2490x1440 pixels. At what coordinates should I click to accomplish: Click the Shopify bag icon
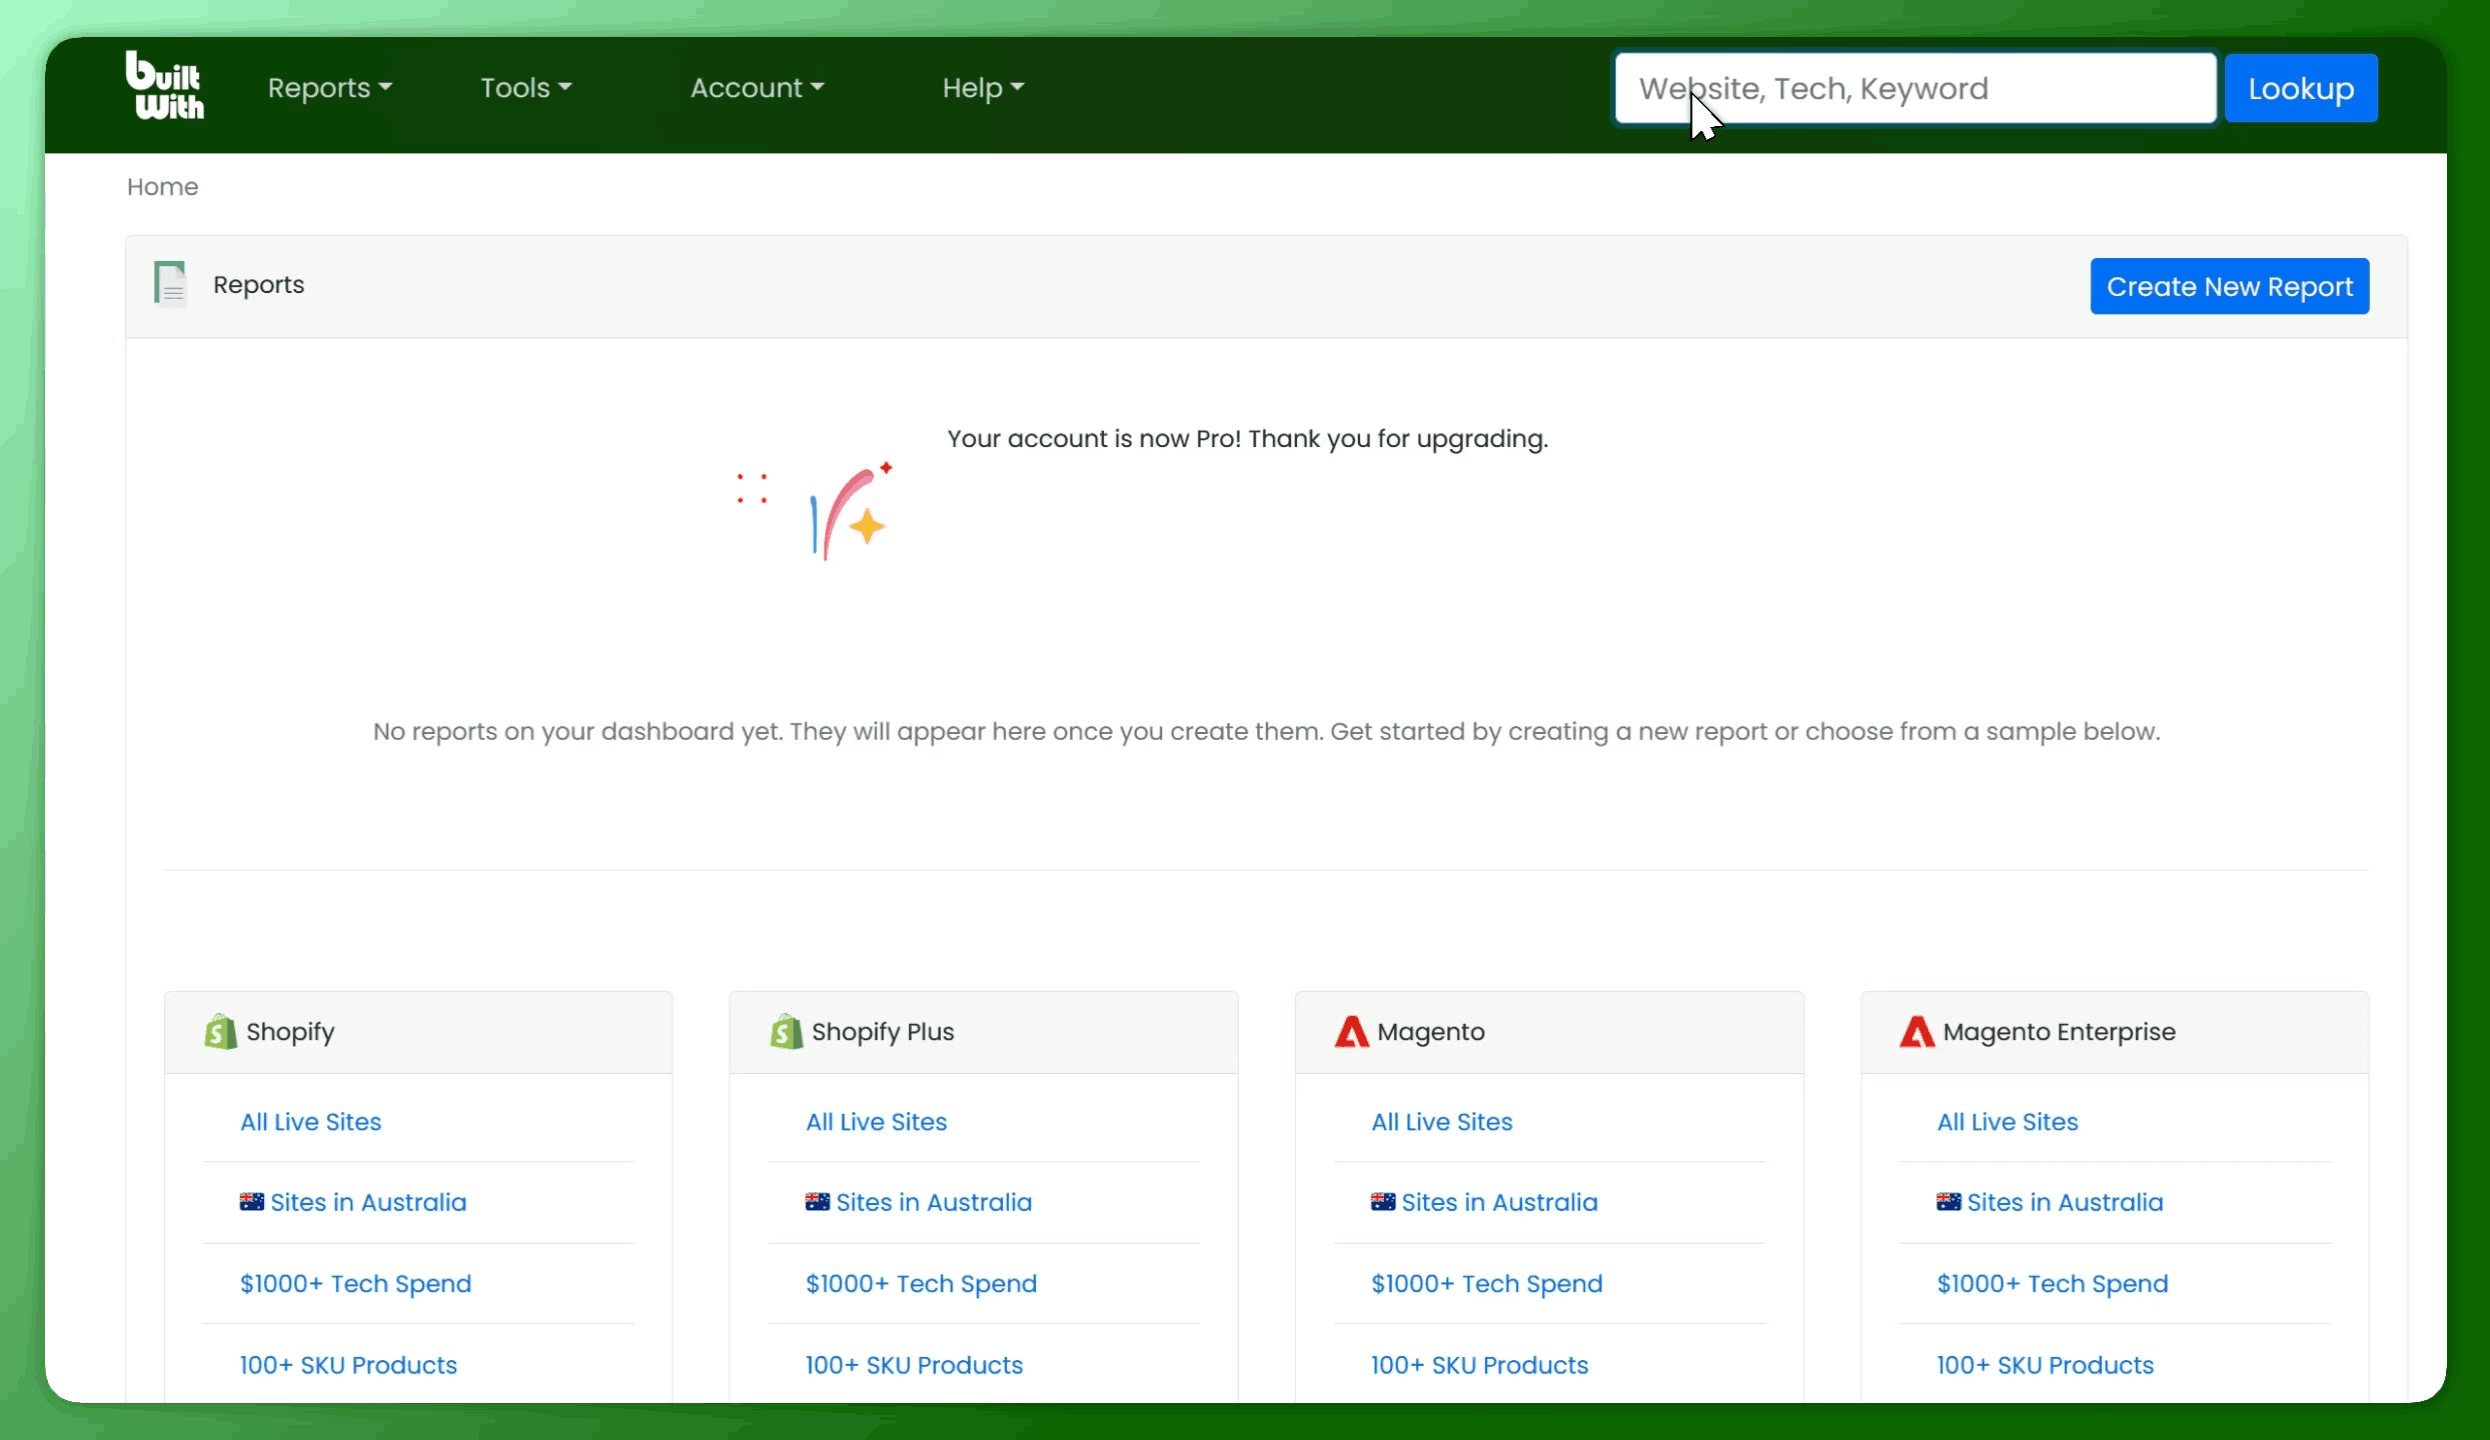[220, 1031]
